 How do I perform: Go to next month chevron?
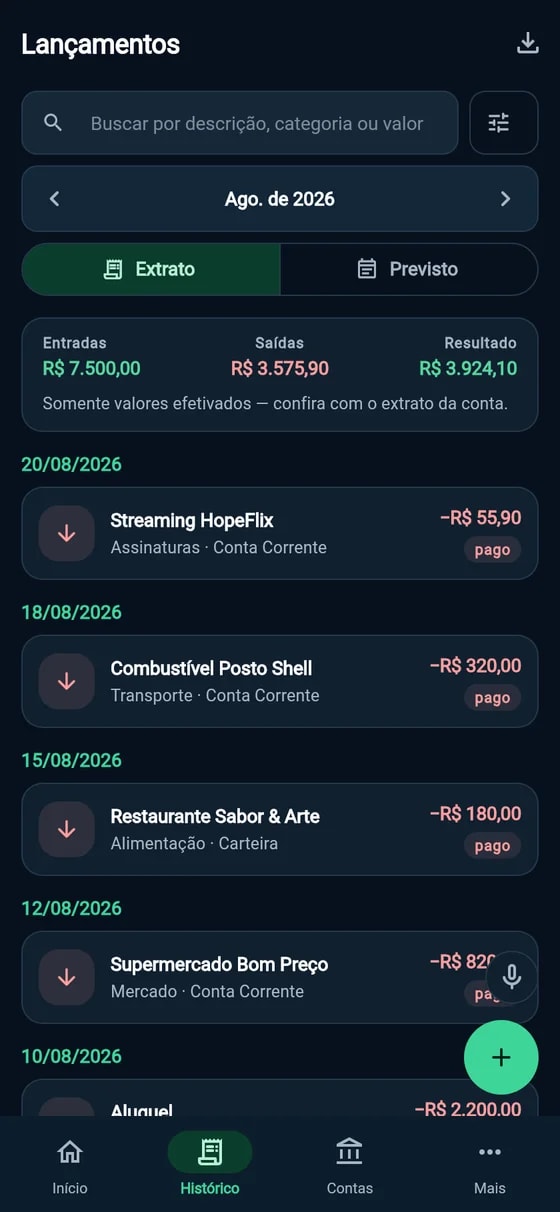505,198
